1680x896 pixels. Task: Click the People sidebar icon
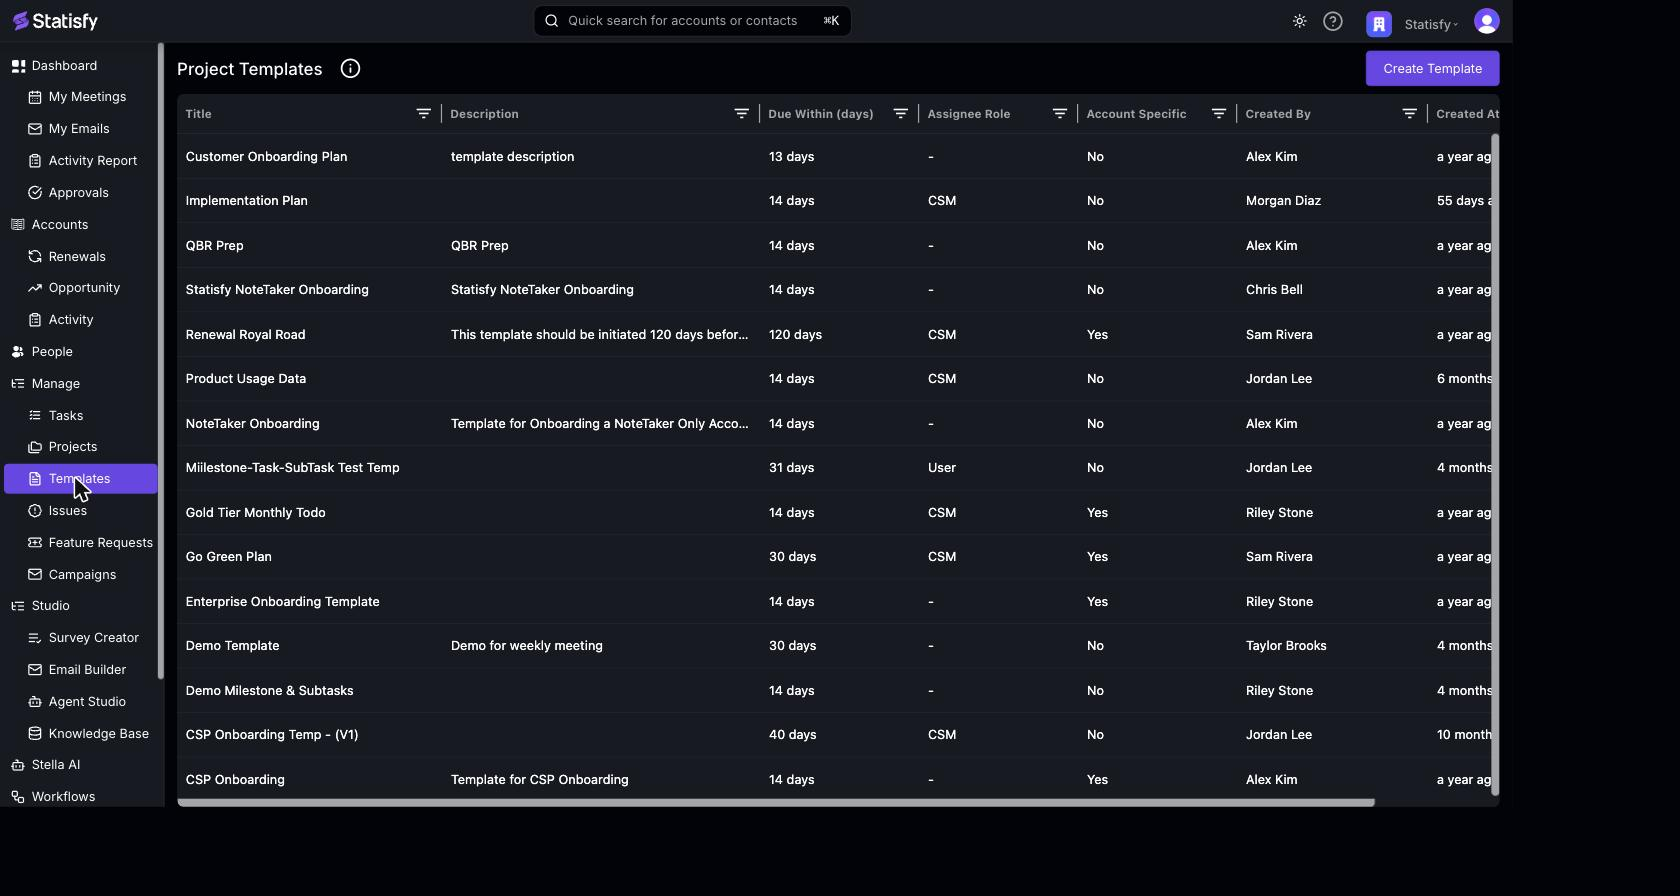pyautogui.click(x=18, y=352)
